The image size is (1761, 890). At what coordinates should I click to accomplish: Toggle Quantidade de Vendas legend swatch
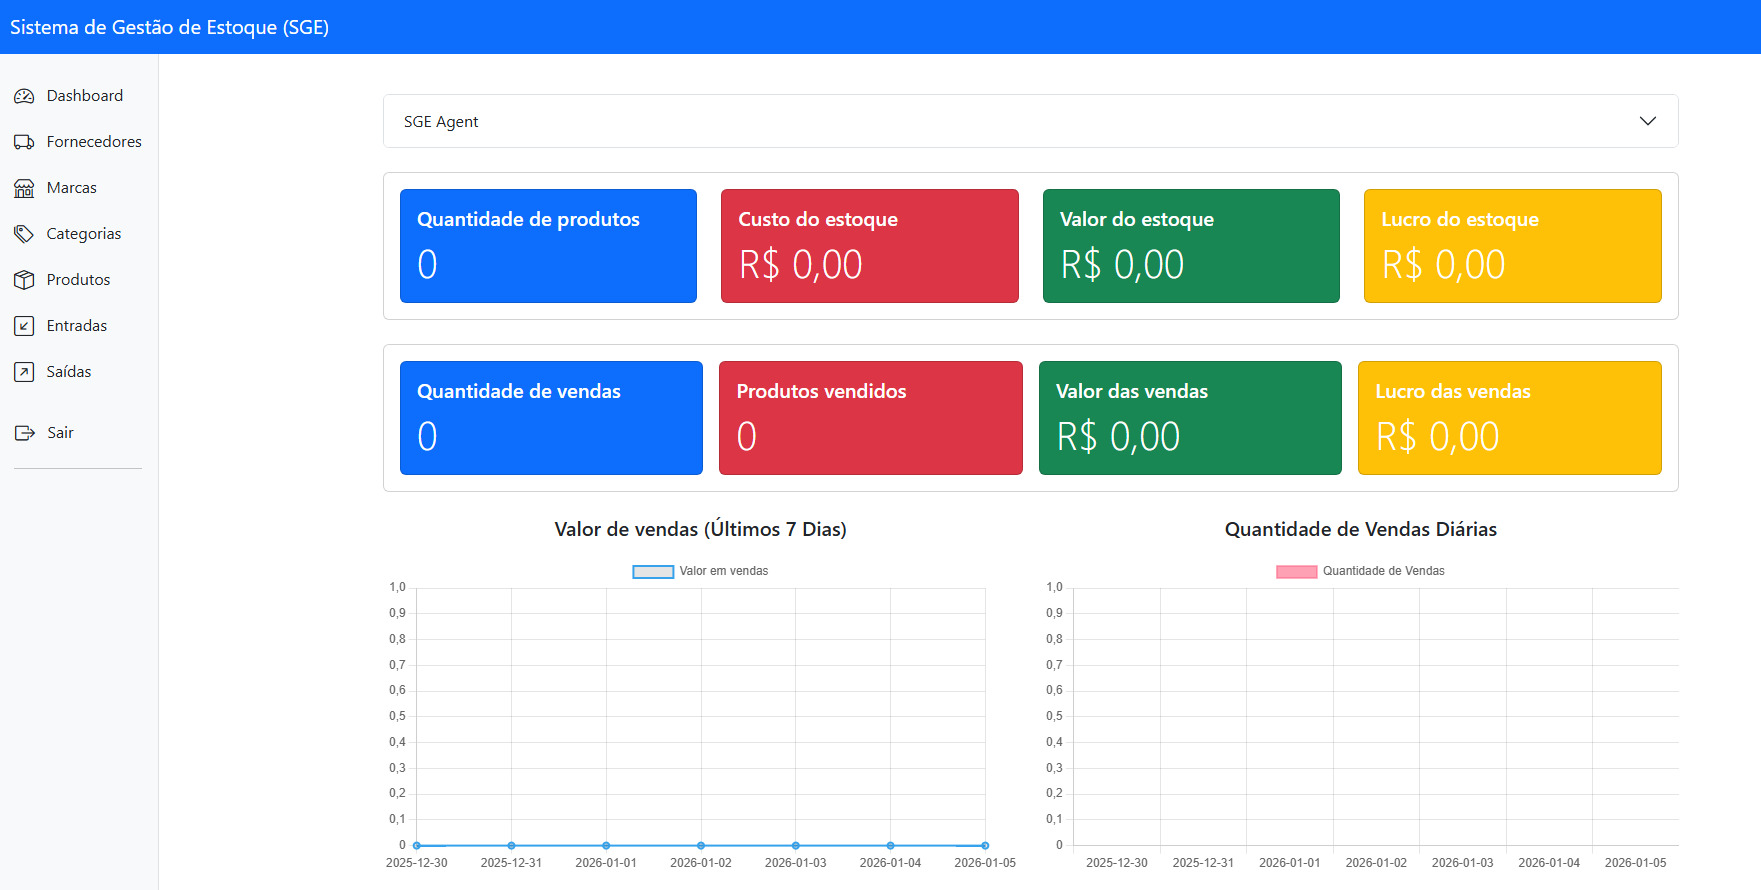[x=1296, y=572]
